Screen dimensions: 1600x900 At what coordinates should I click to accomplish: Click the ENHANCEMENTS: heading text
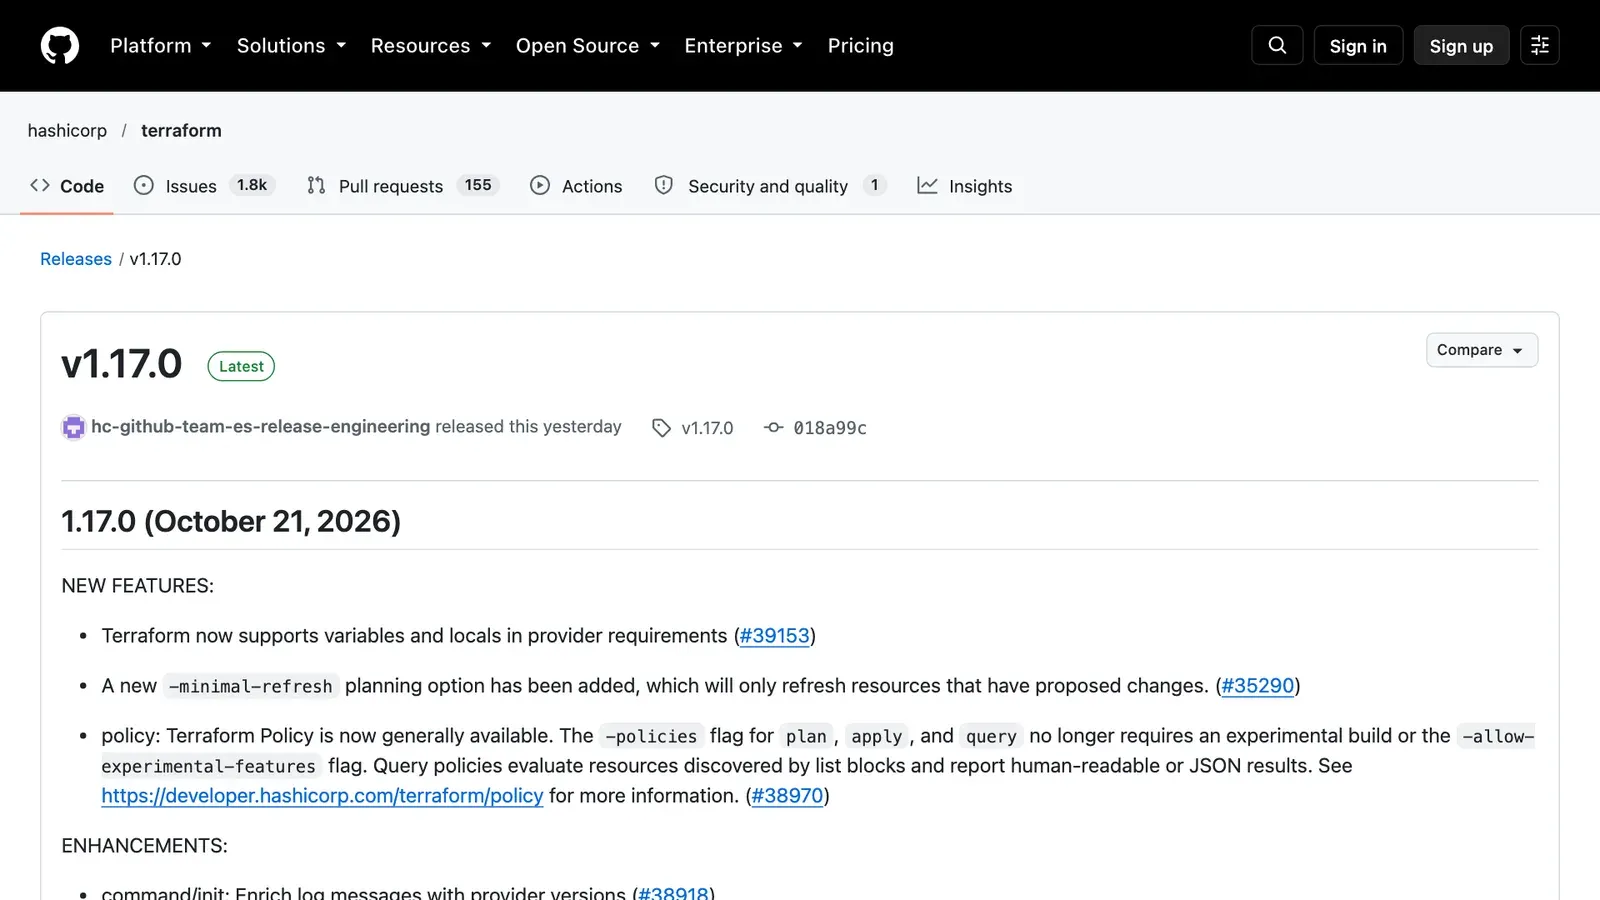pyautogui.click(x=145, y=846)
